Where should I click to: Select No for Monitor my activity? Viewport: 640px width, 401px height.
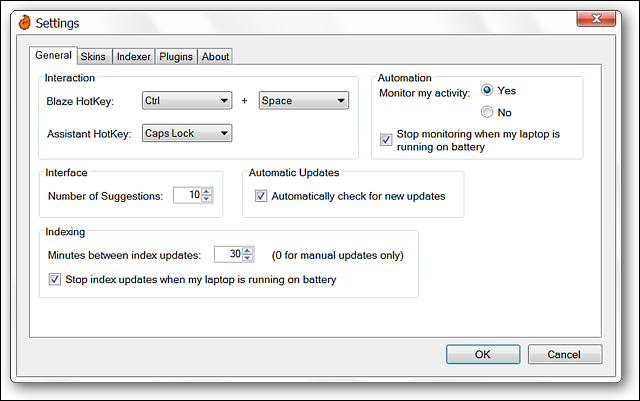[x=487, y=111]
